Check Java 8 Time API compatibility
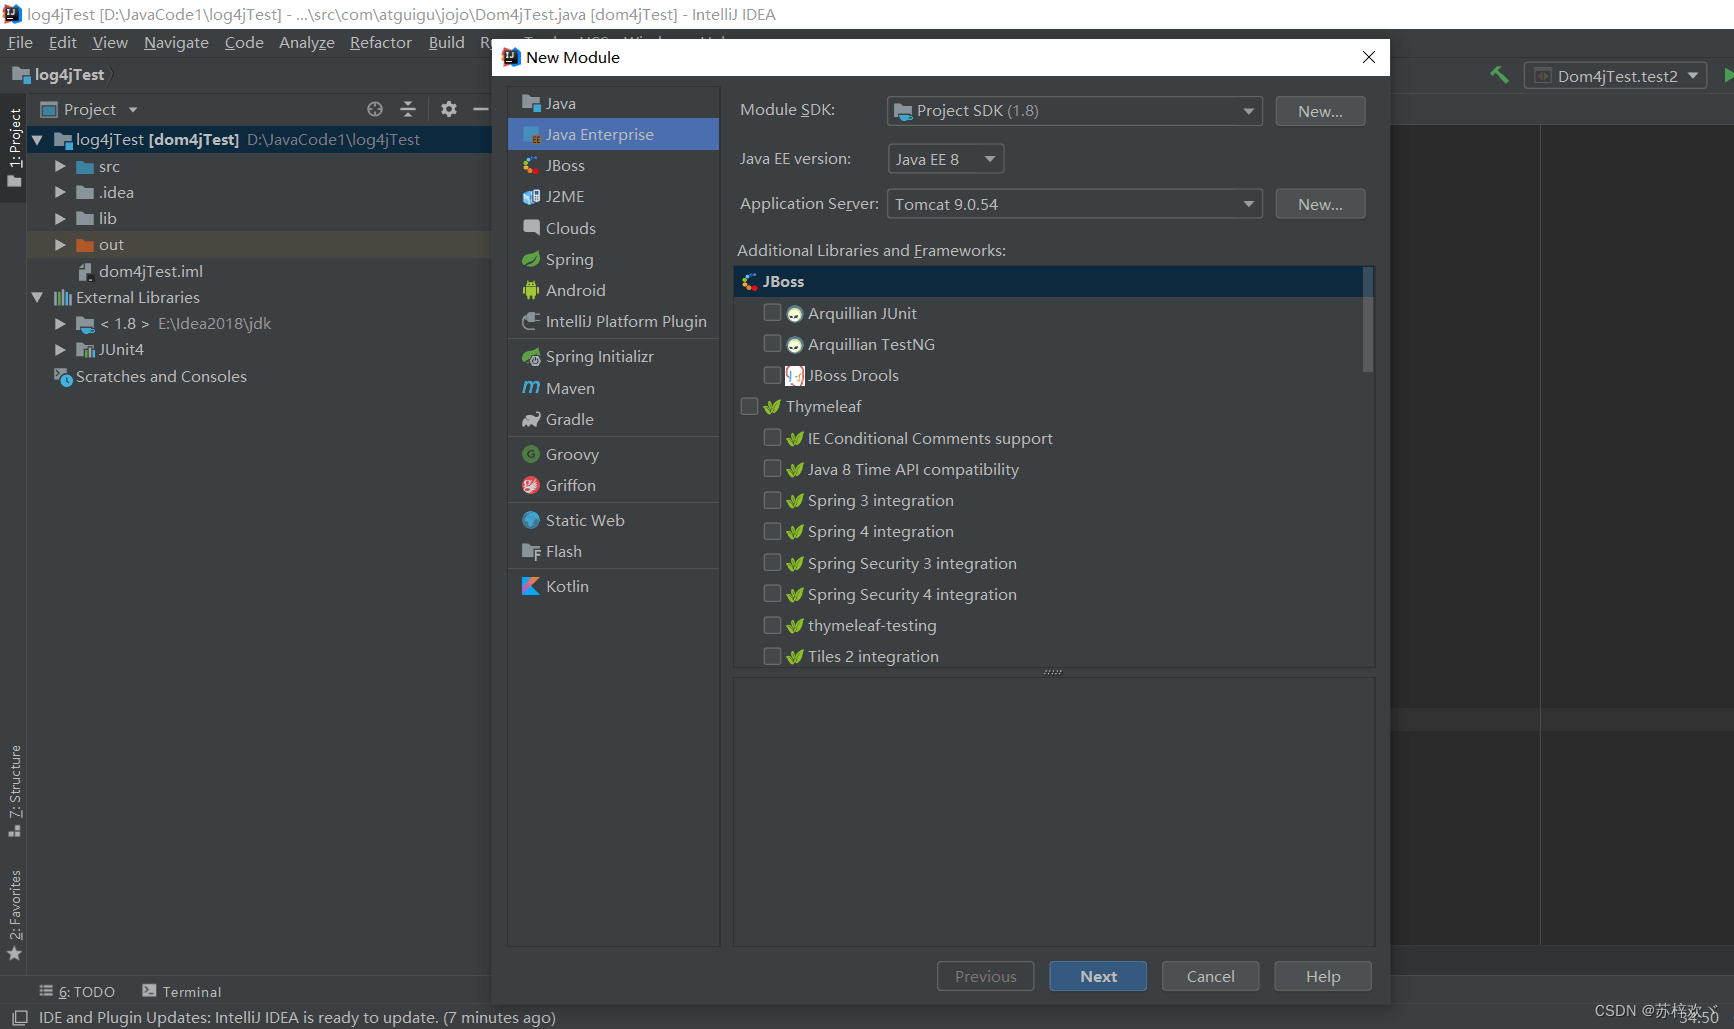 click(772, 469)
